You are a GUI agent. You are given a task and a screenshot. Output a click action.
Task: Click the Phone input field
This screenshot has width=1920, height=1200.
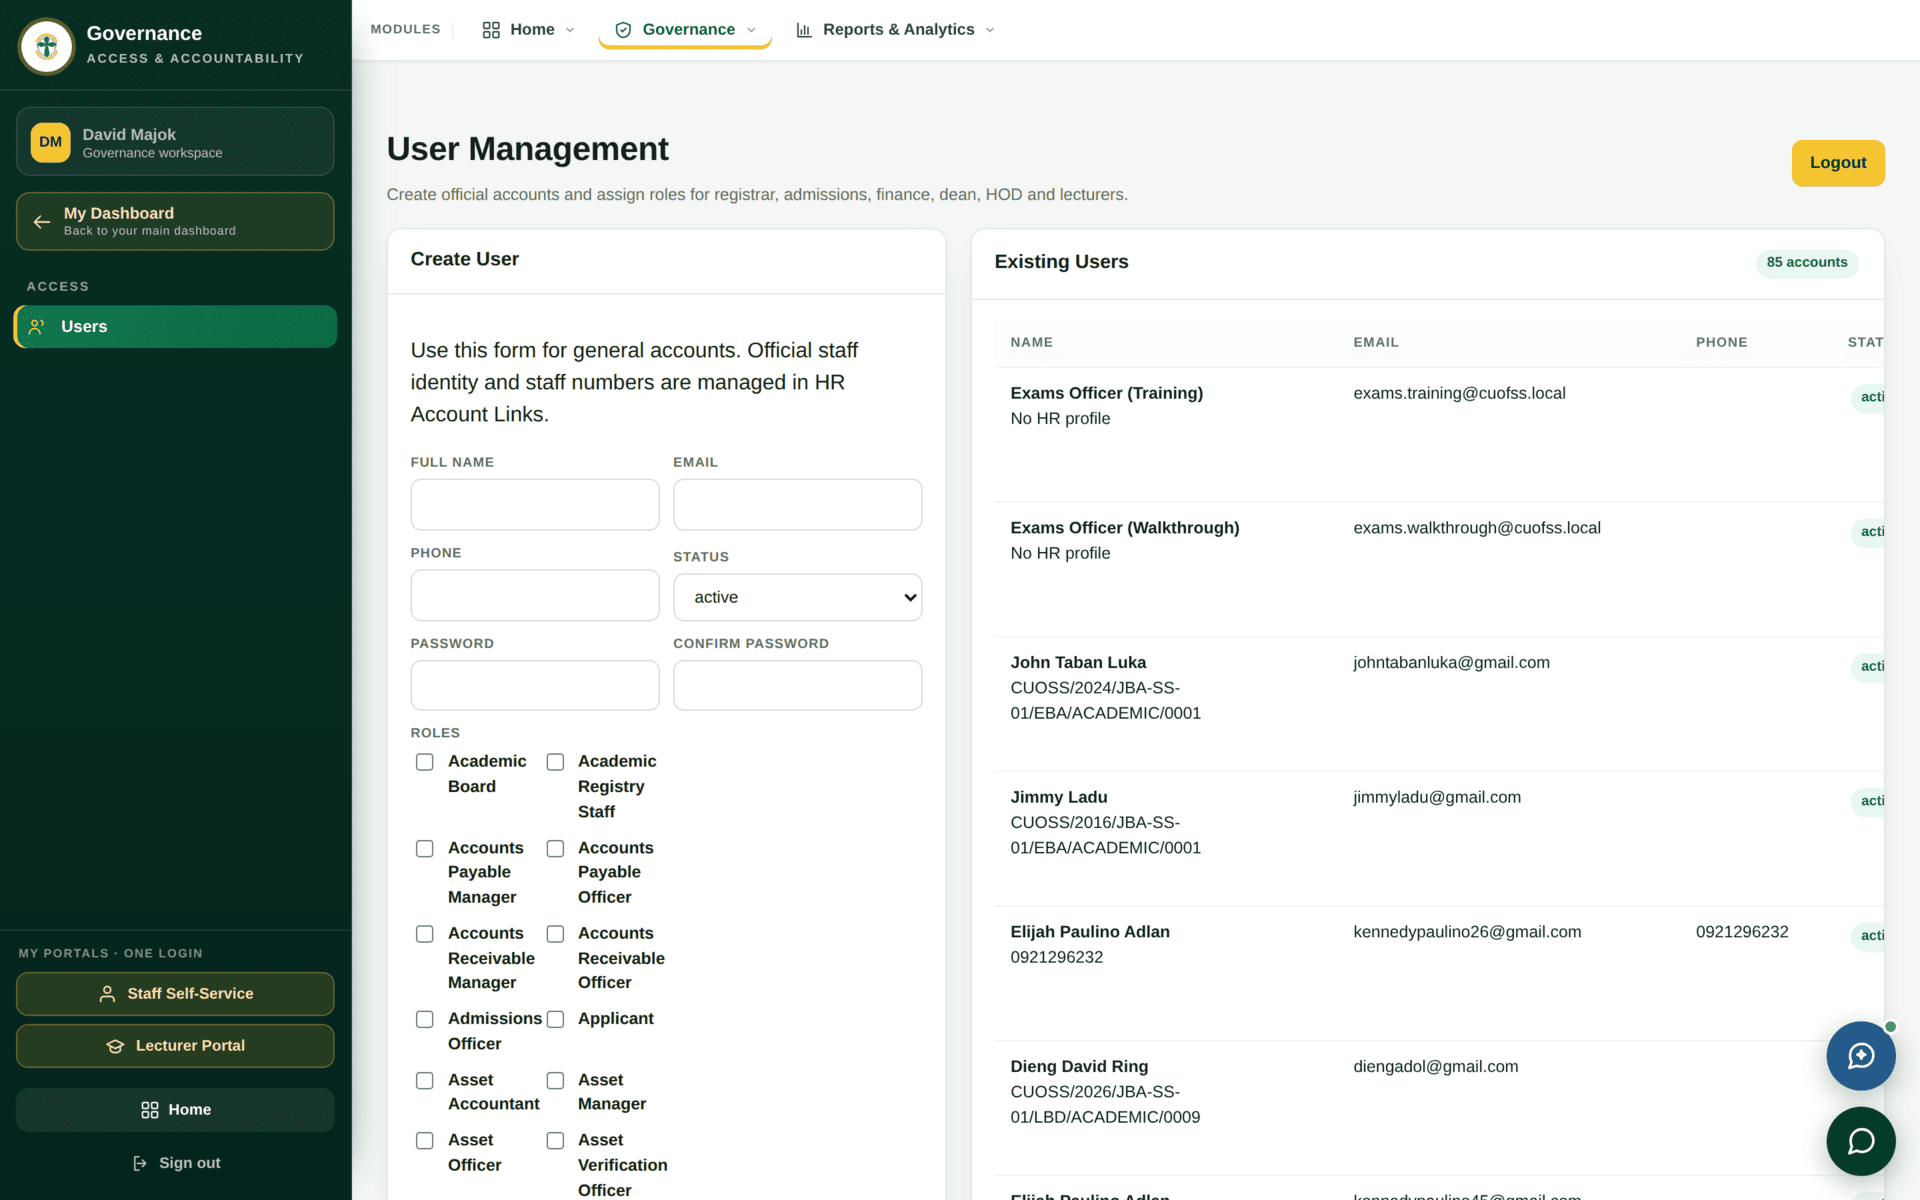click(x=535, y=595)
